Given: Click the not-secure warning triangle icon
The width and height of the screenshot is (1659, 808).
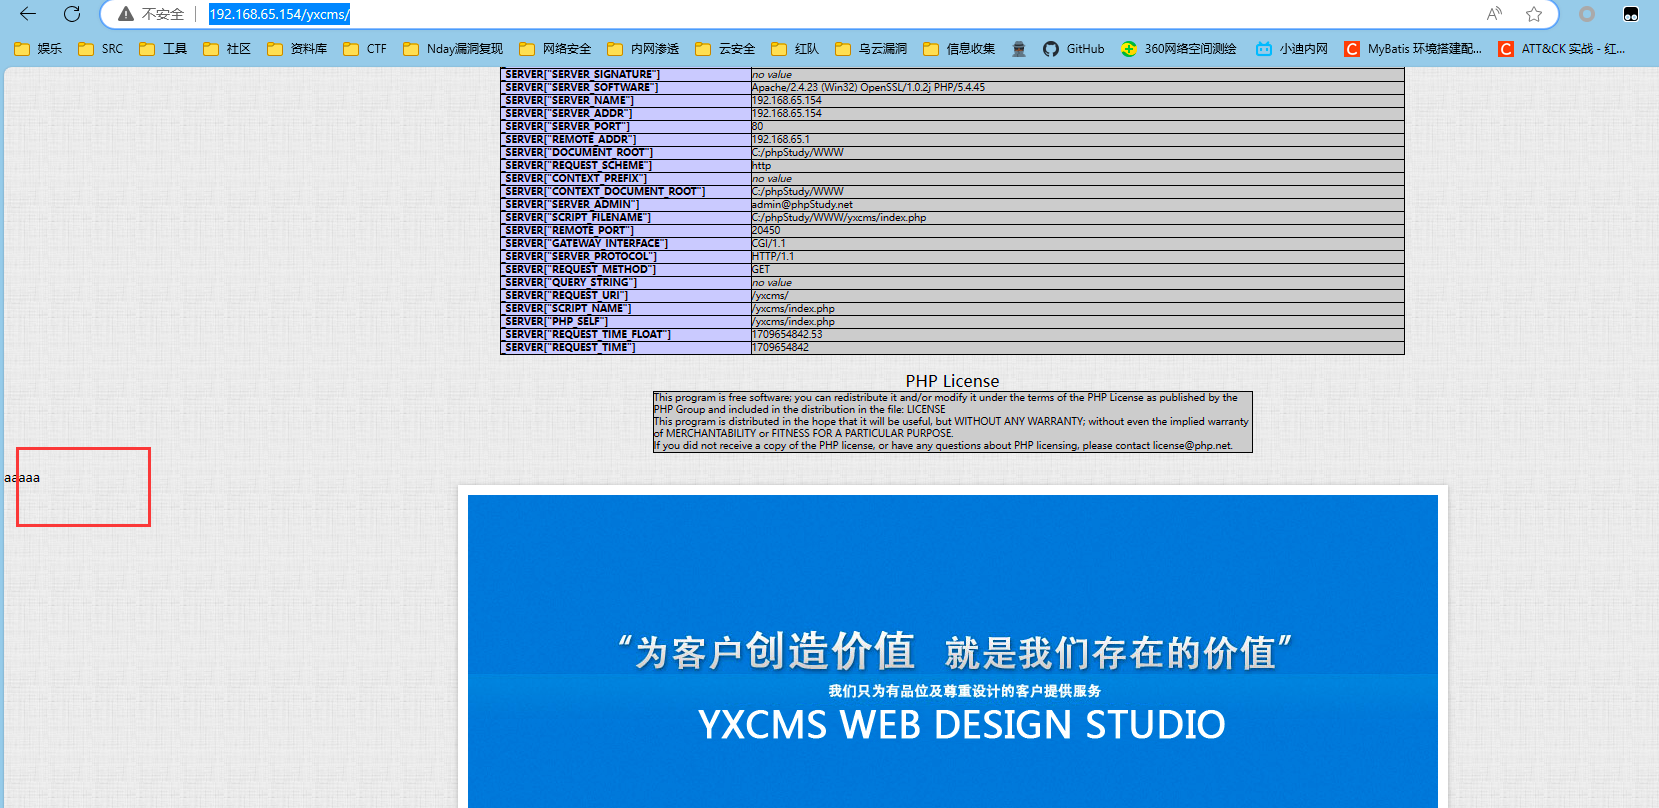Looking at the screenshot, I should tap(126, 14).
